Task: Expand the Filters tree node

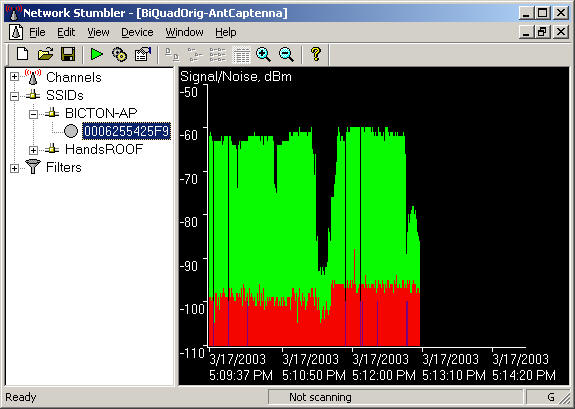Action: (14, 168)
